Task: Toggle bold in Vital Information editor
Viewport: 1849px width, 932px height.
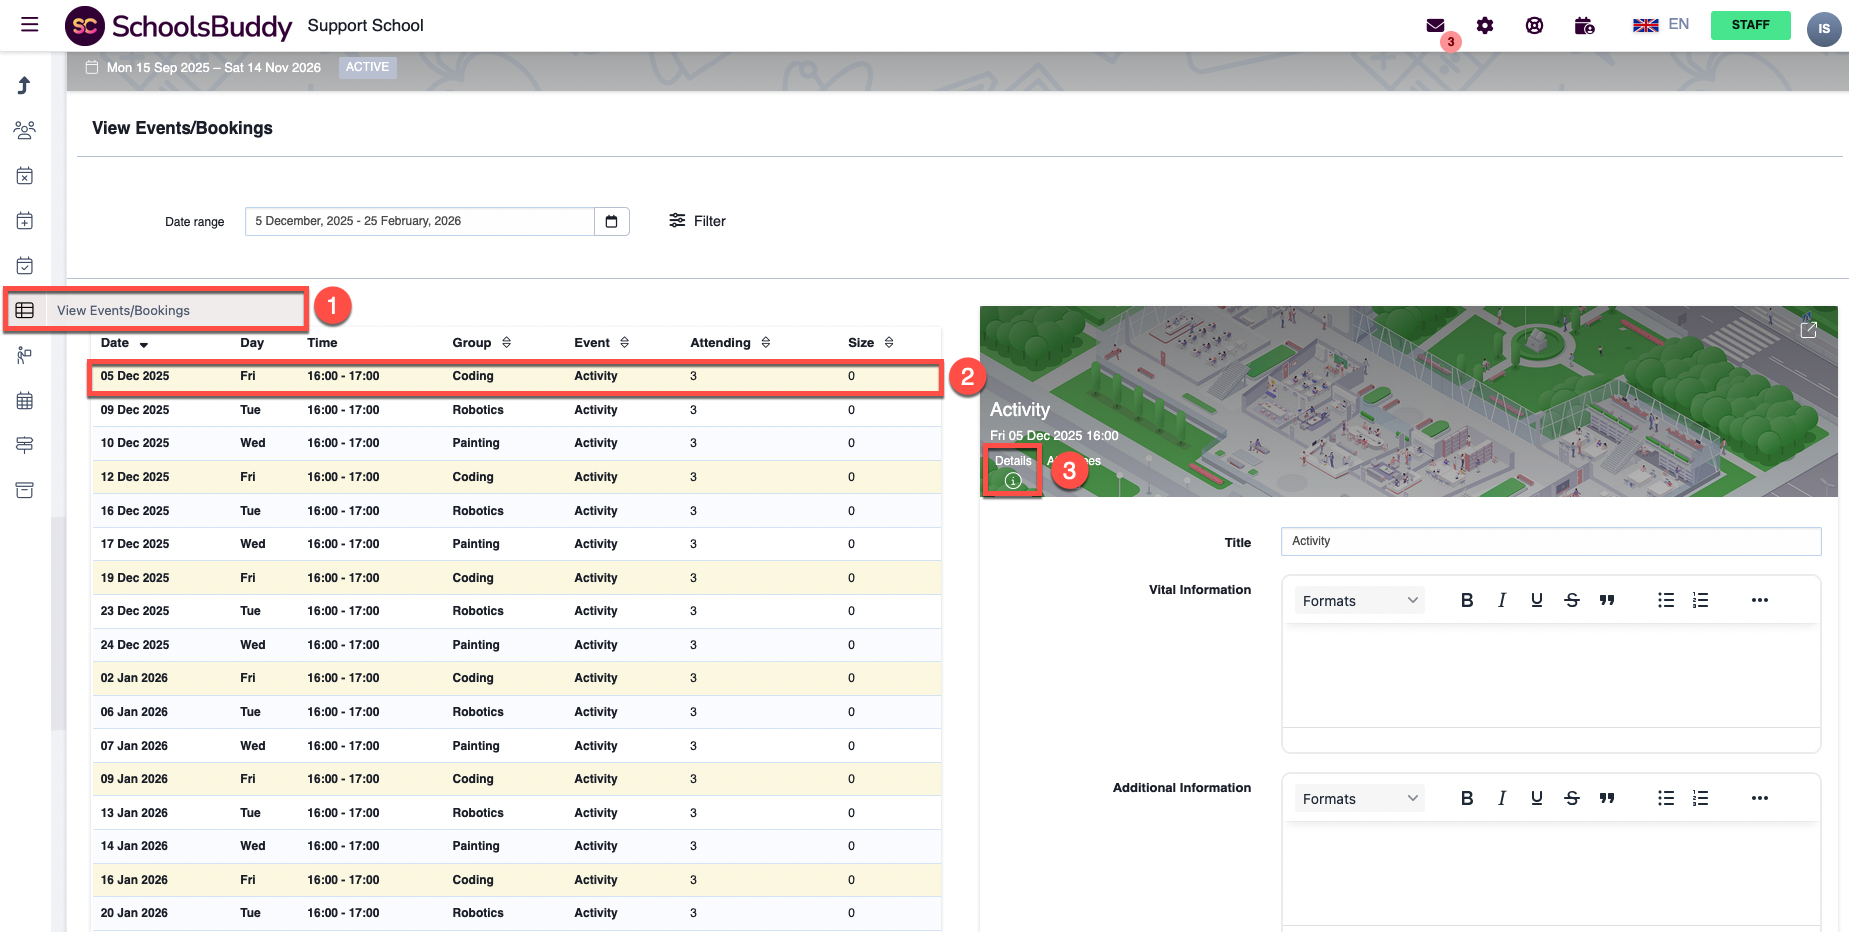Action: tap(1467, 600)
